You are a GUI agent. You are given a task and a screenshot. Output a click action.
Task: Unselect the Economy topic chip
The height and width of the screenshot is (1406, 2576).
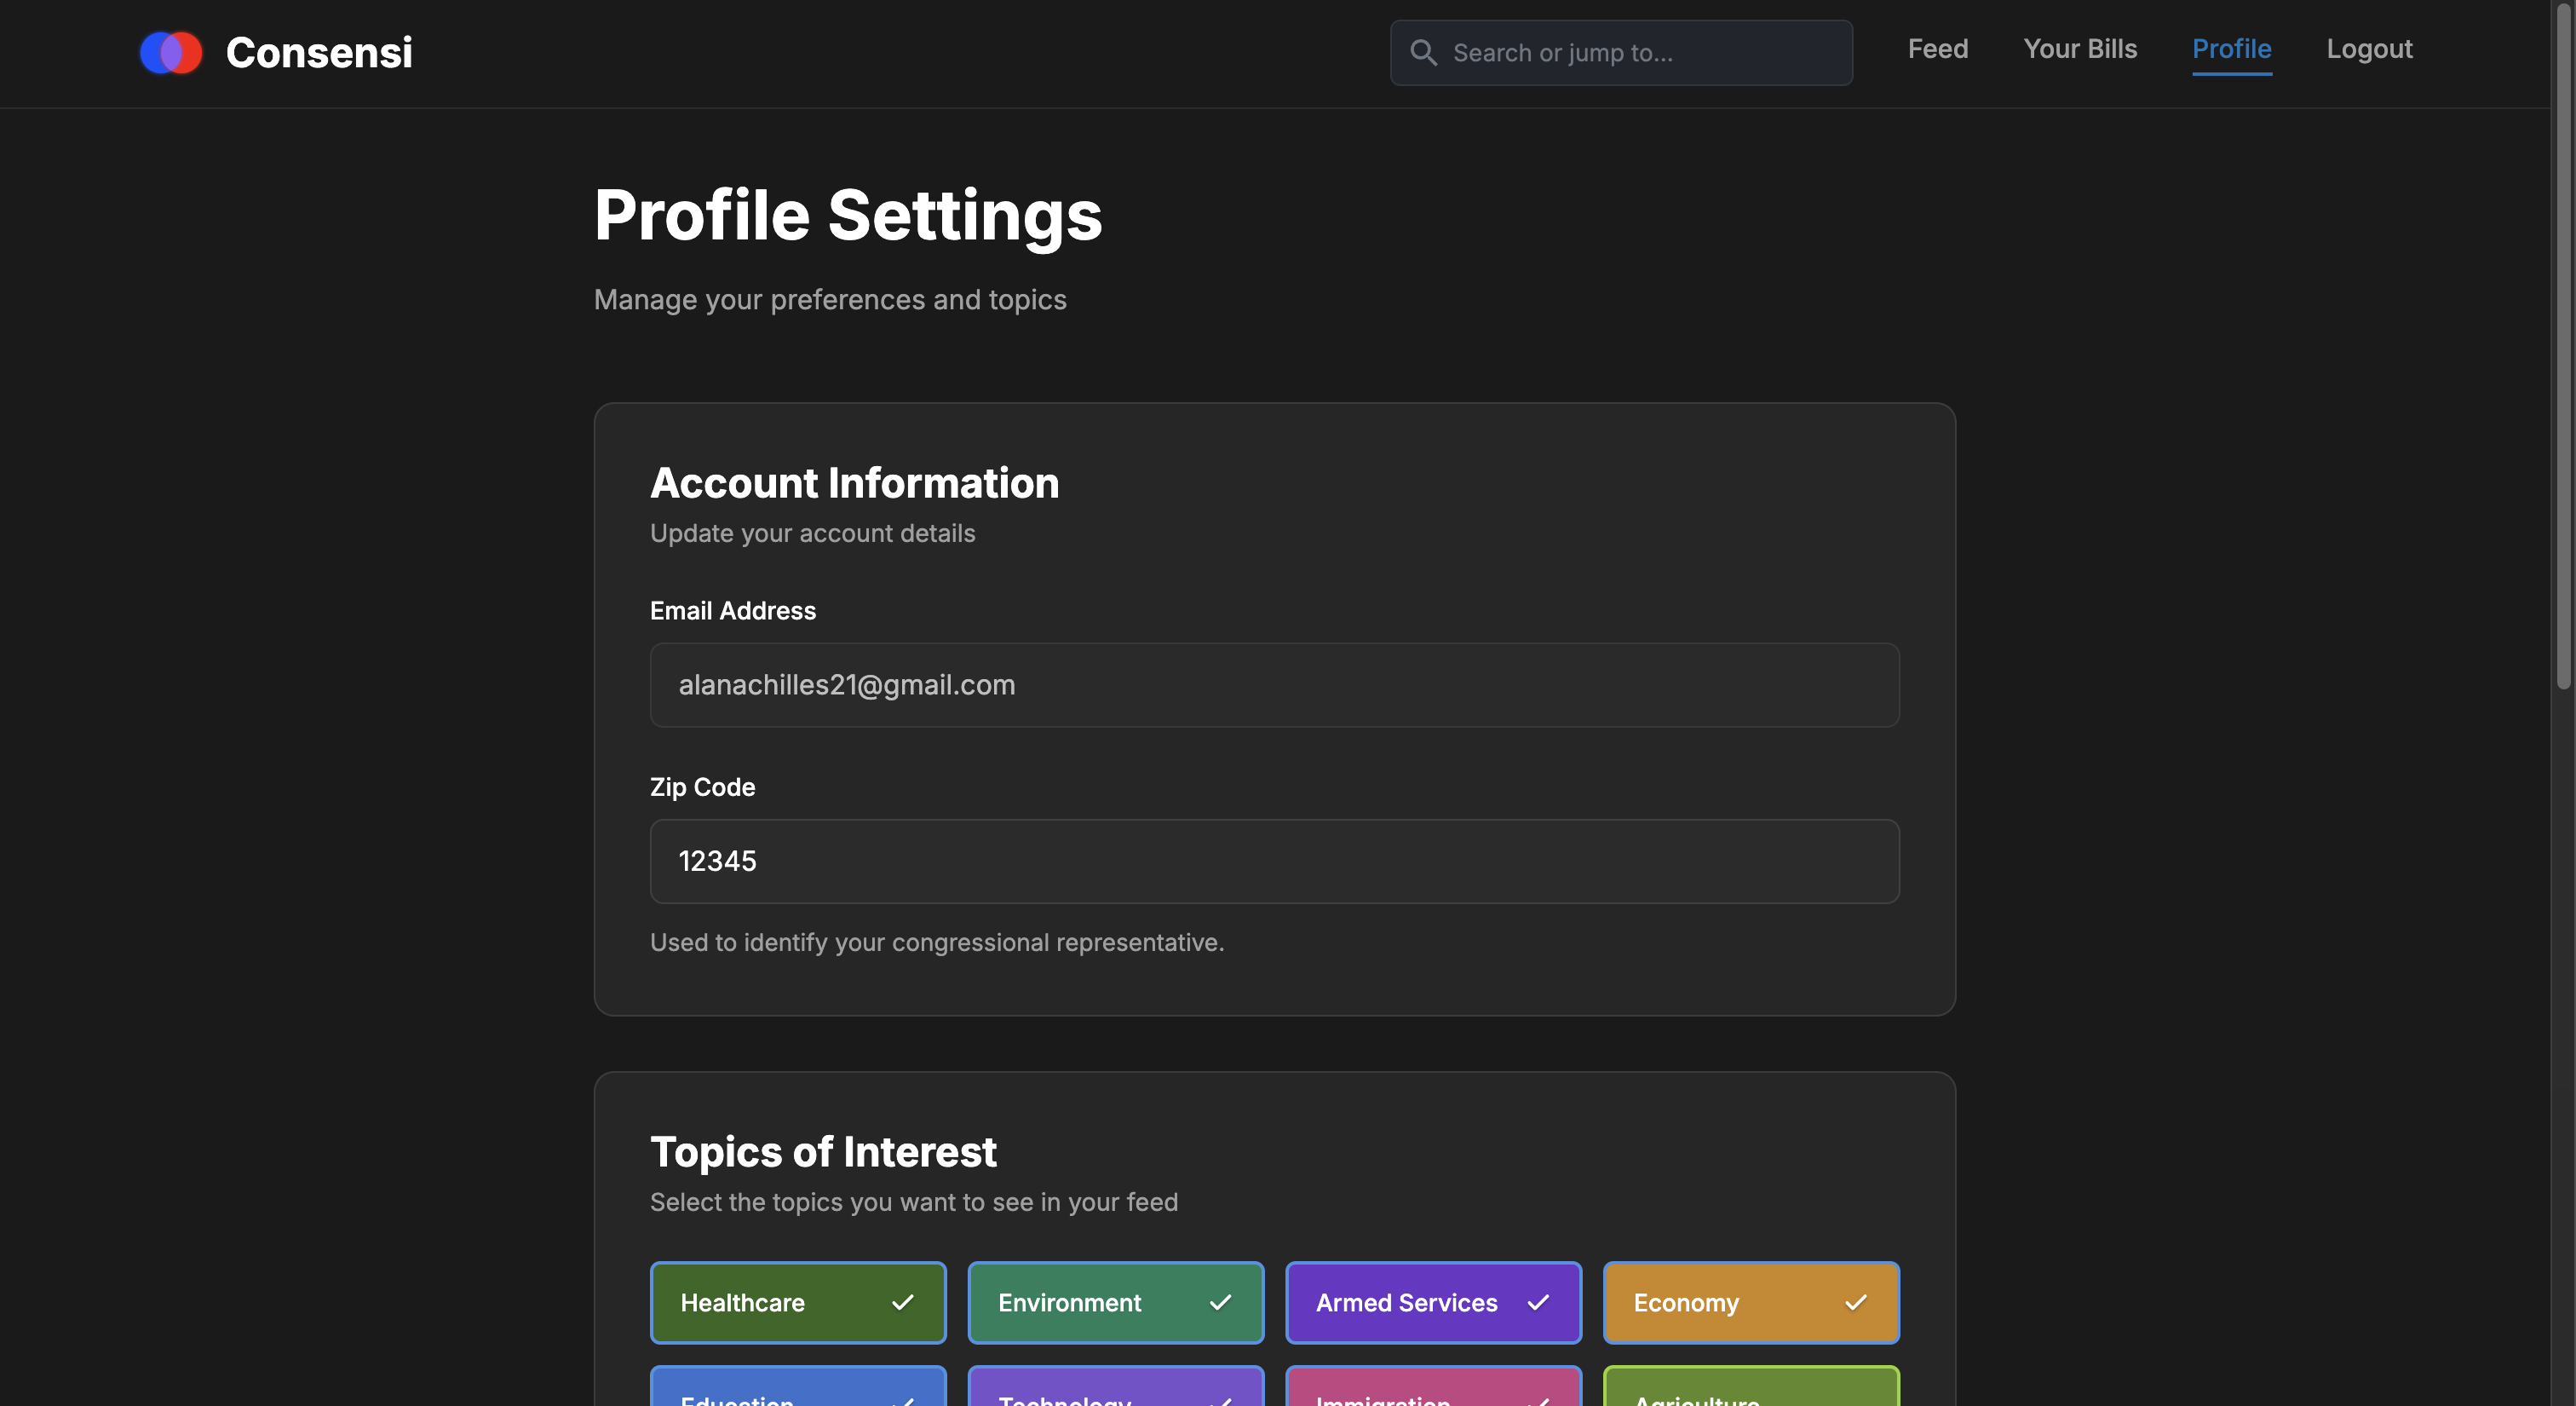1750,1302
